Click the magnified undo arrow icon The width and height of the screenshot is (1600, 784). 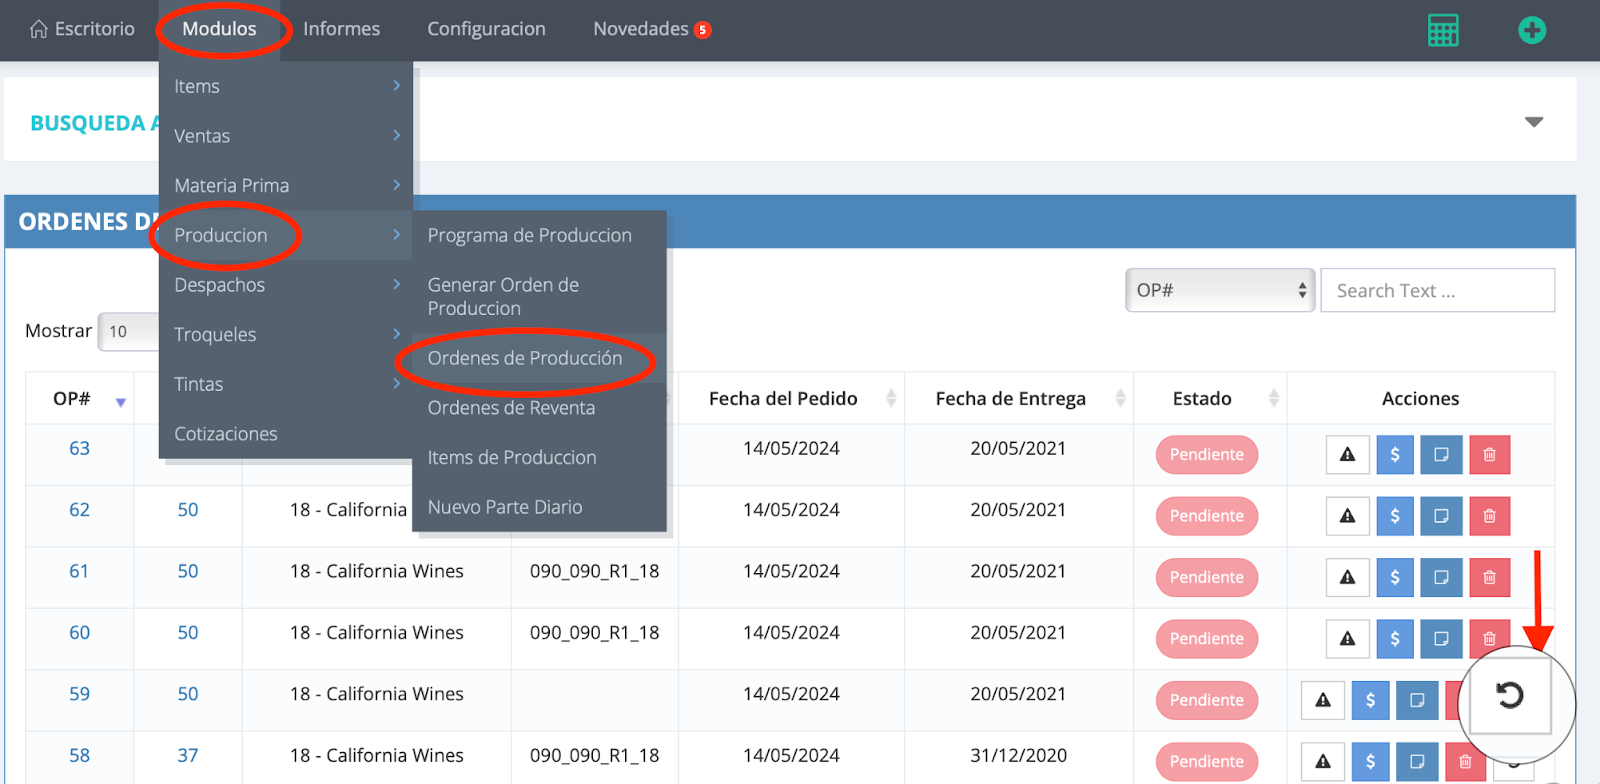click(1509, 695)
